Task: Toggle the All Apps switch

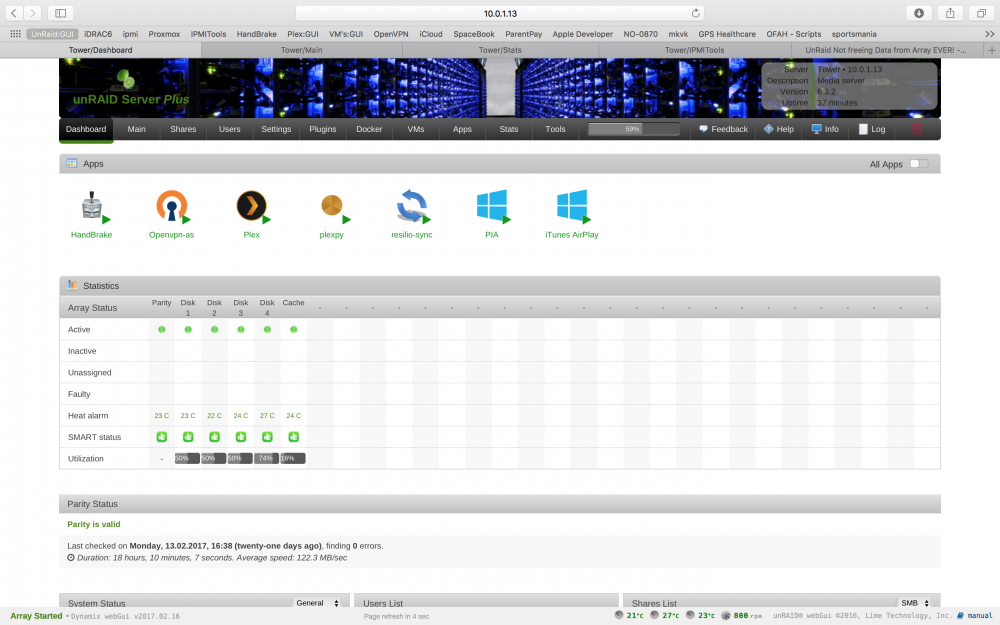Action: 919,164
